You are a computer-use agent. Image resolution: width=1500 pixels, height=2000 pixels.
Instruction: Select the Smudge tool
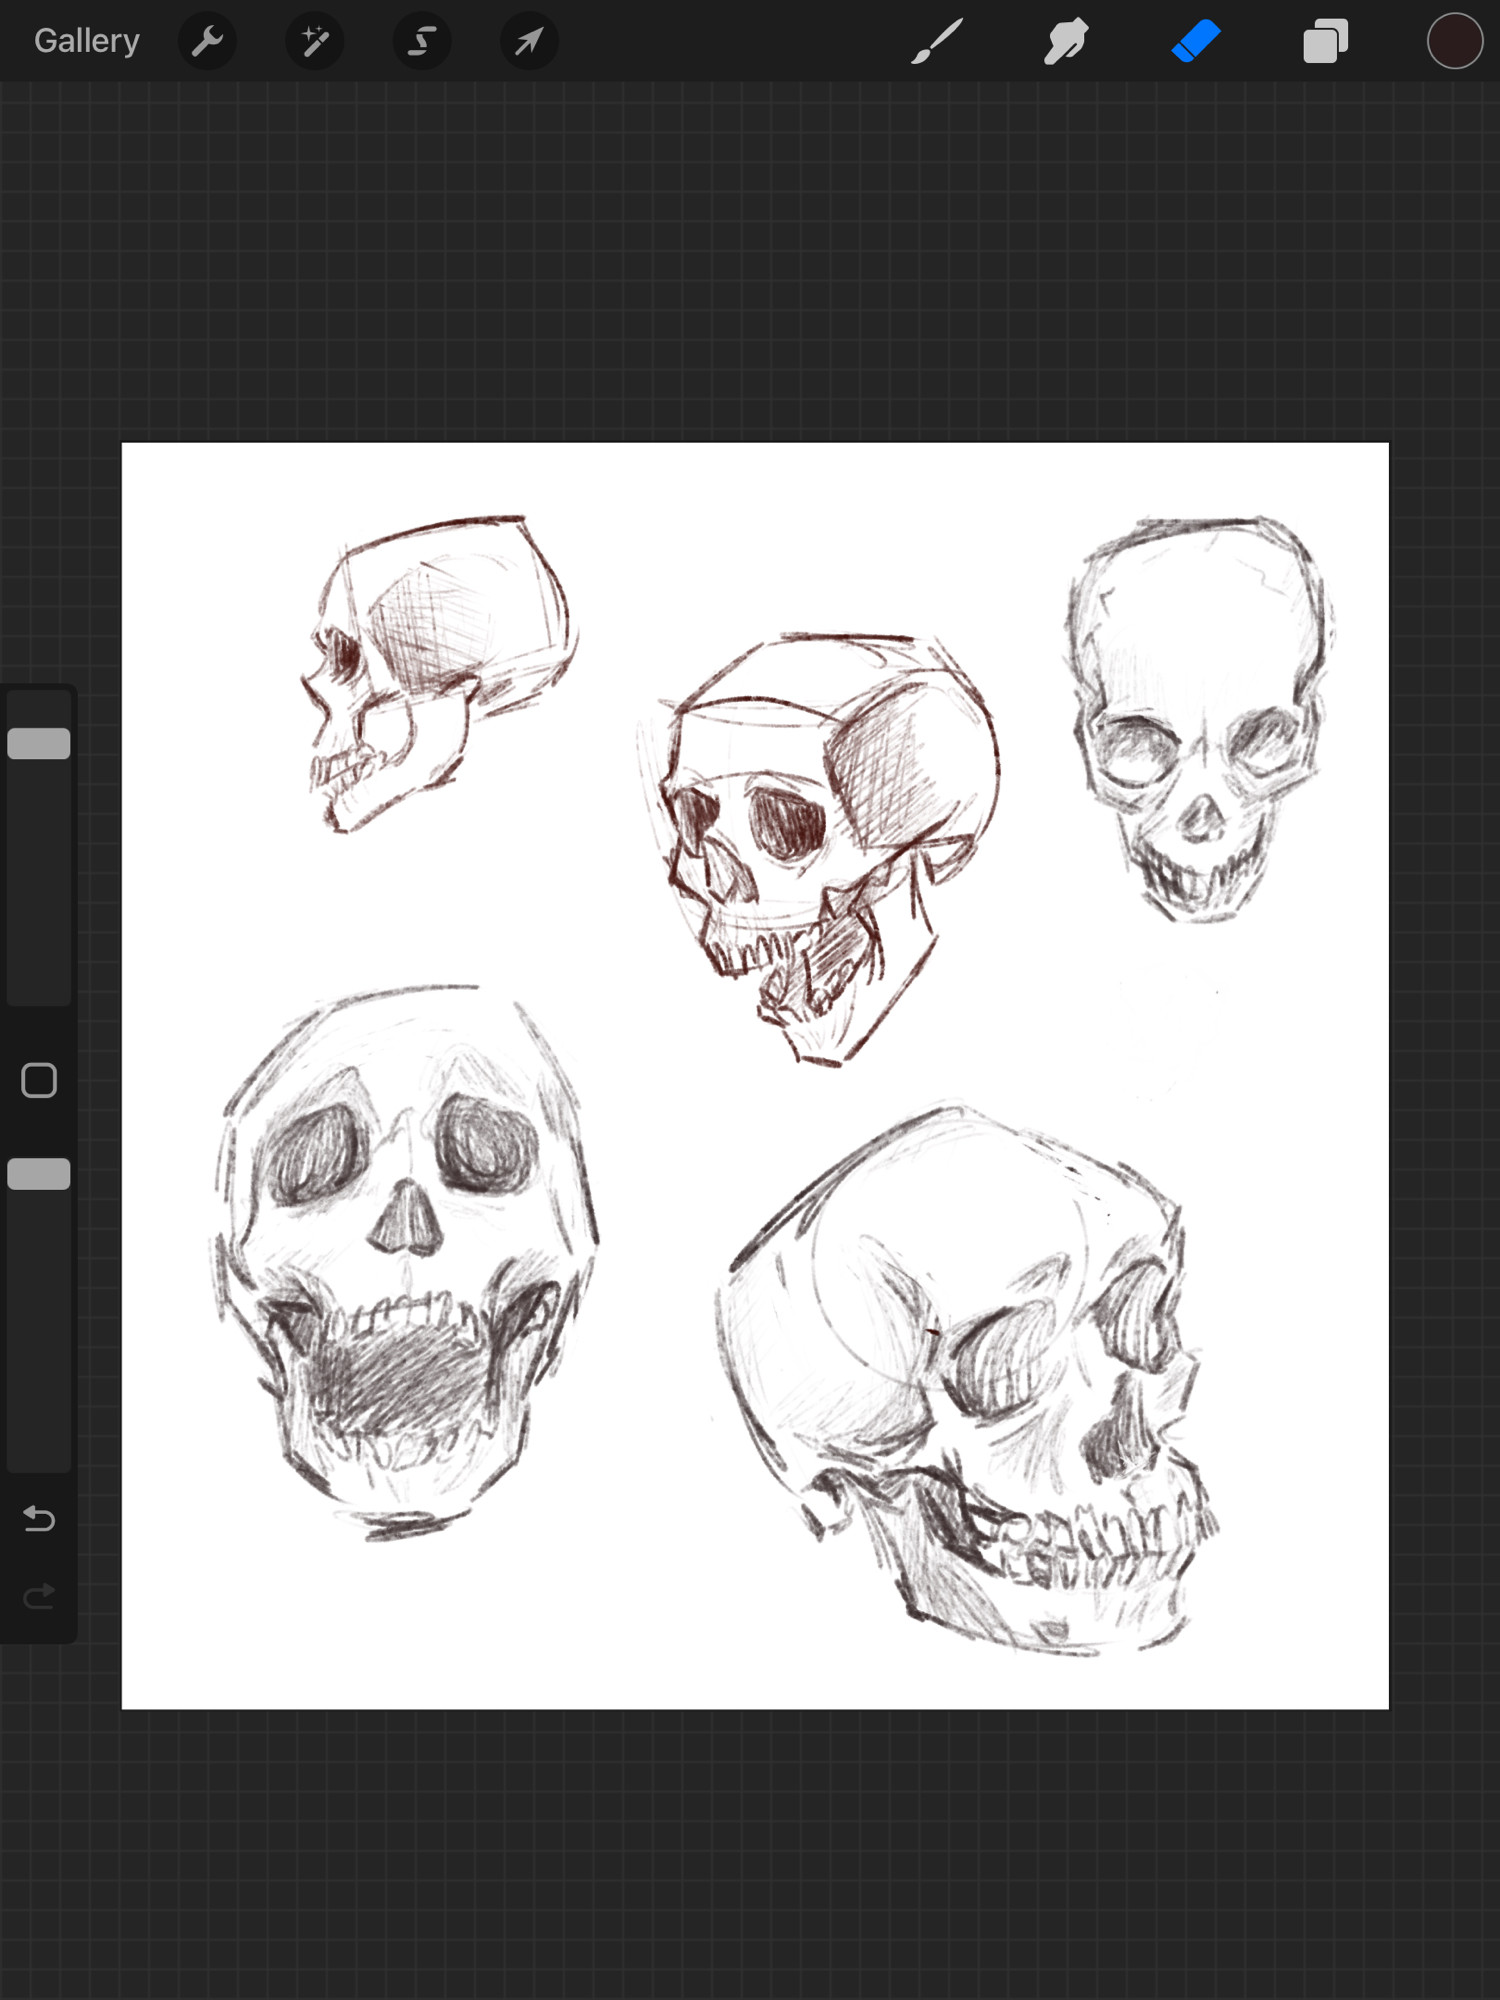click(1066, 41)
